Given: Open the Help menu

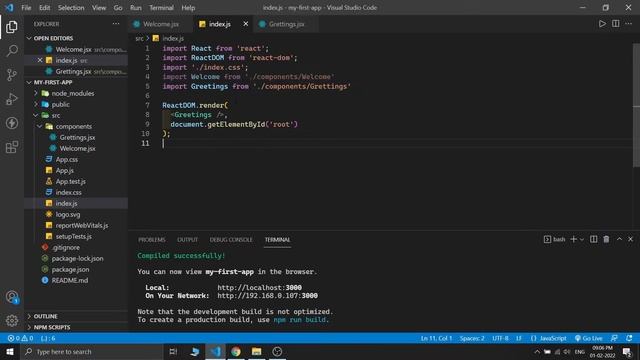Looking at the screenshot, I should (188, 8).
